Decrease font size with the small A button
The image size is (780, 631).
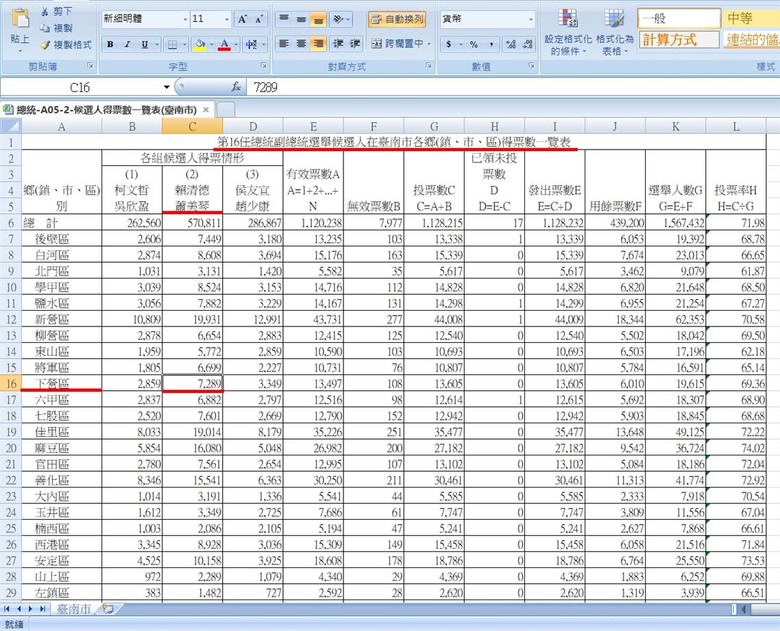(259, 19)
